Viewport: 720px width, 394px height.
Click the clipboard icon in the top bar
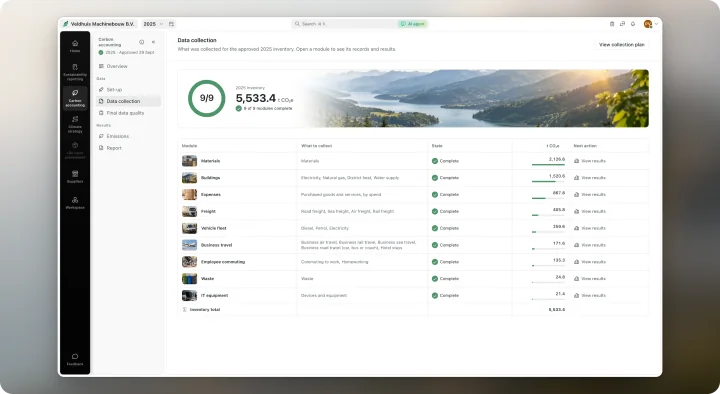(x=612, y=24)
